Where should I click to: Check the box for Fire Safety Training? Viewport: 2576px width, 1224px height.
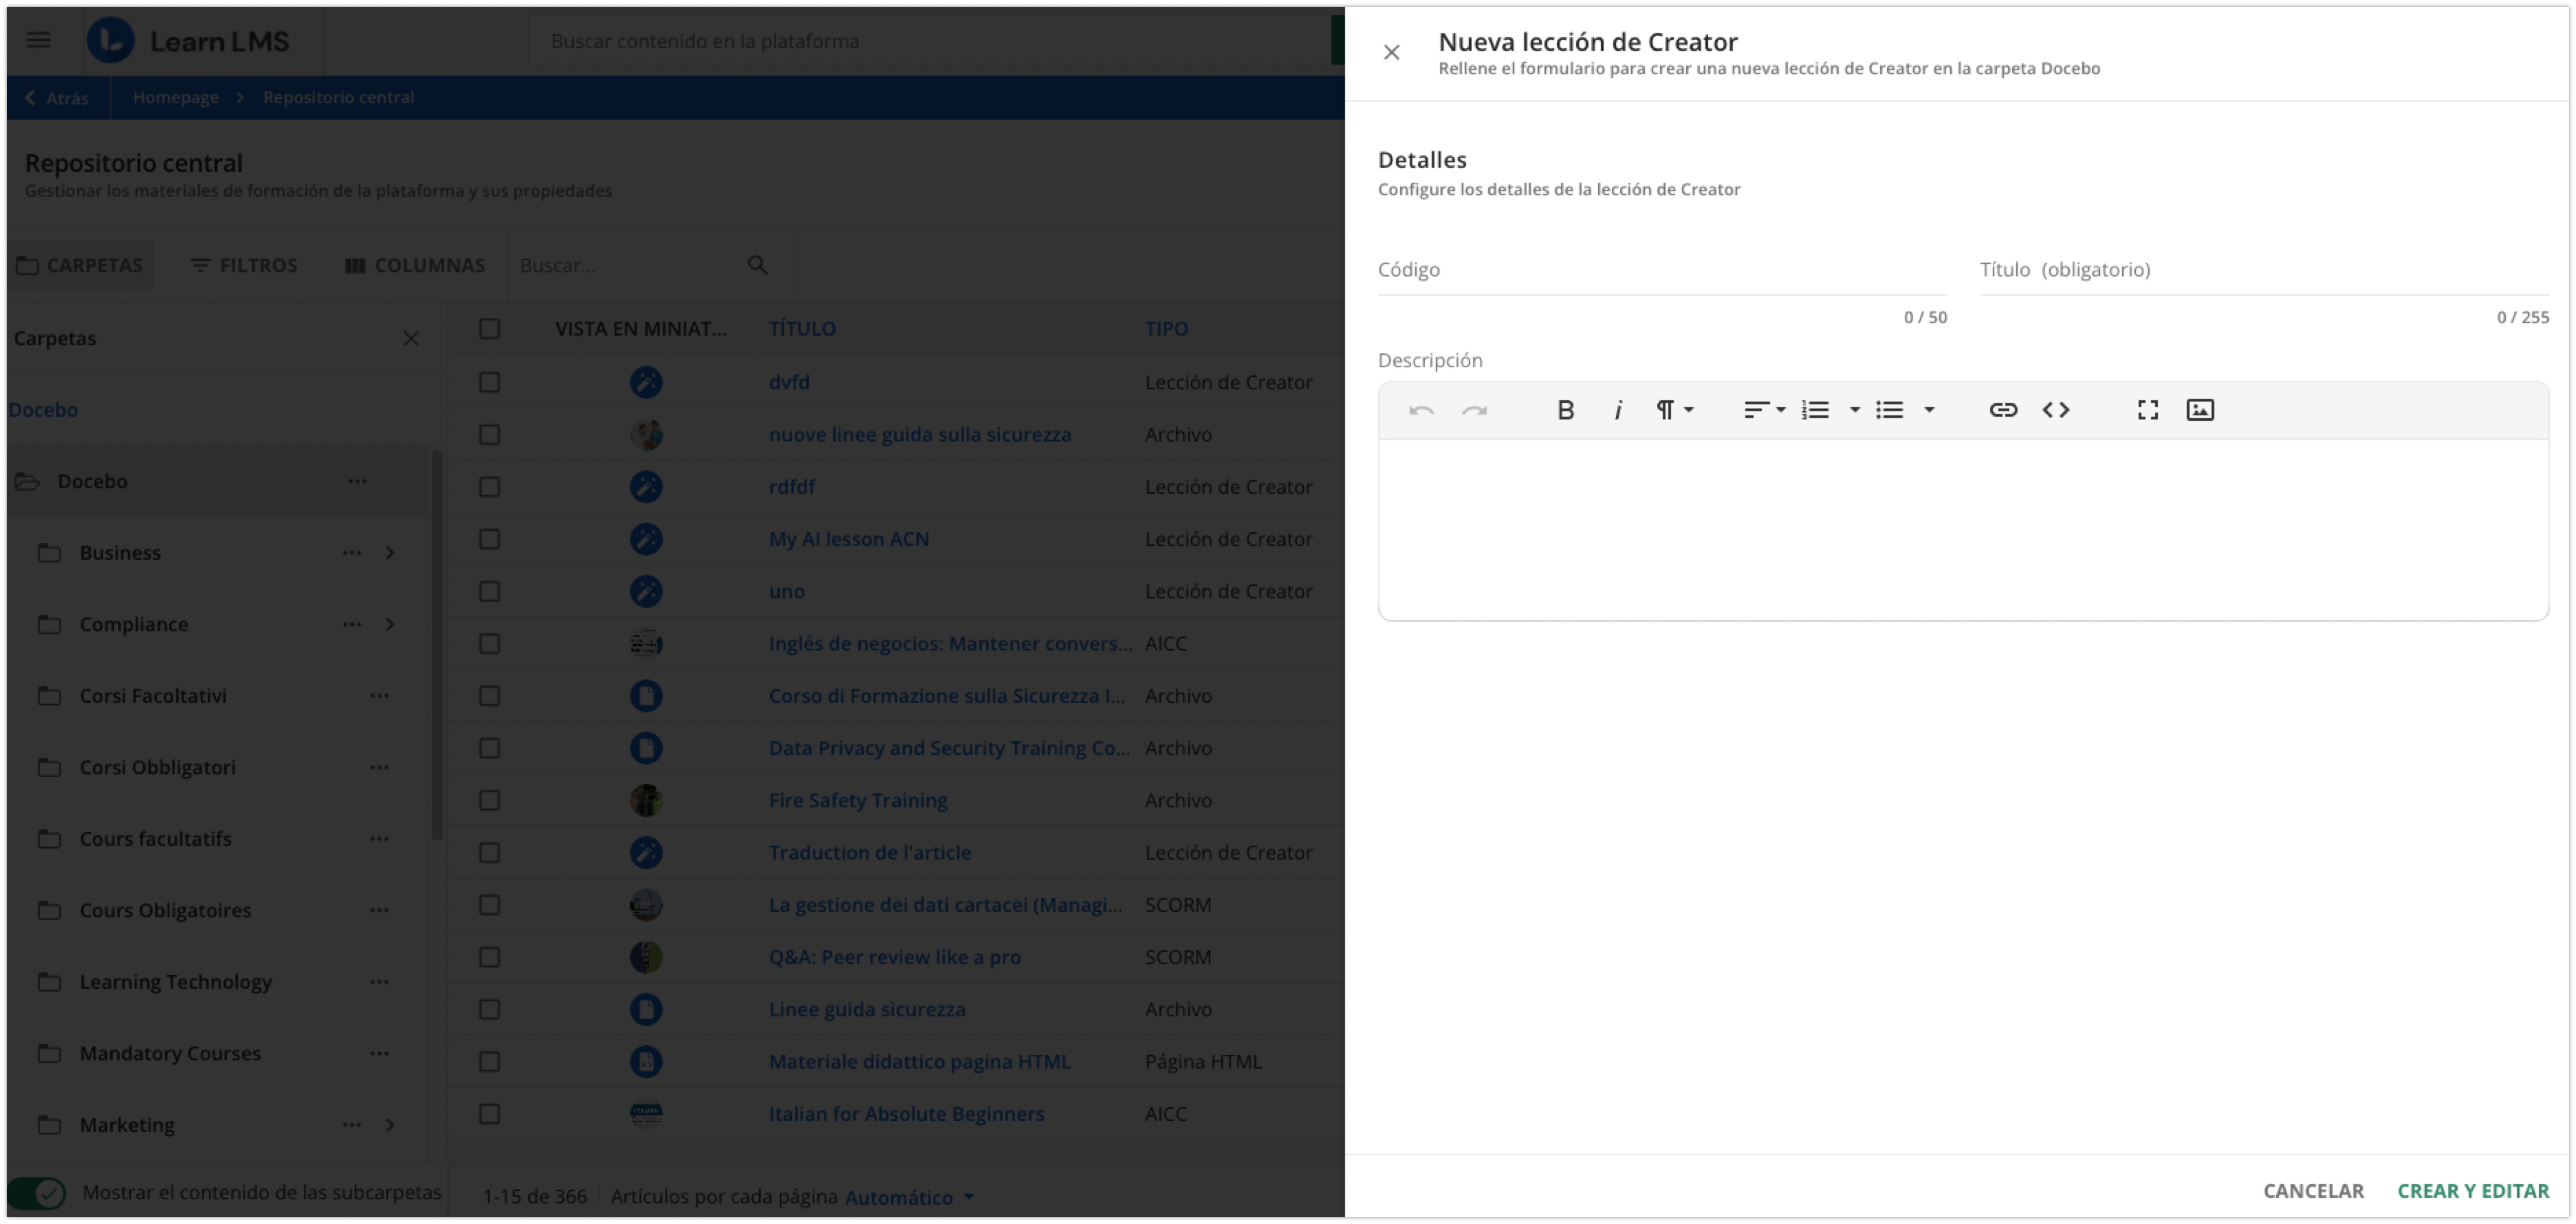click(x=489, y=800)
